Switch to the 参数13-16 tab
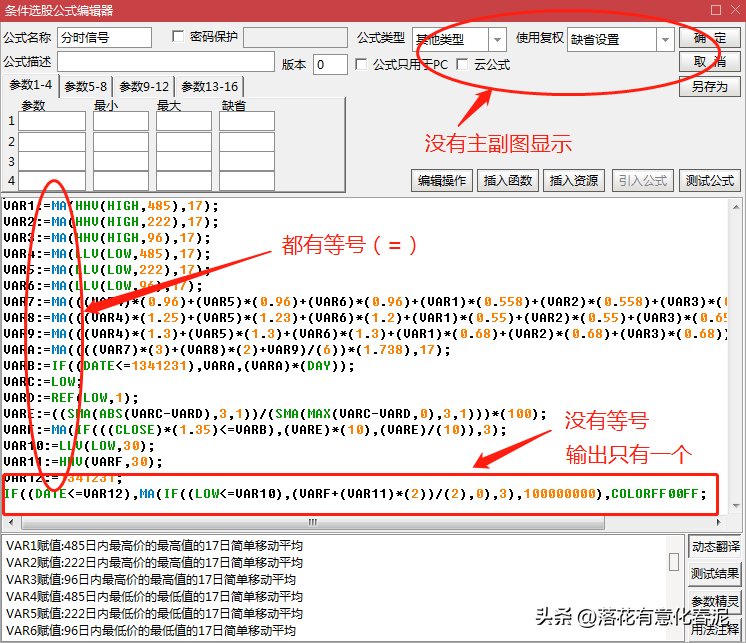This screenshot has width=746, height=643. point(209,87)
